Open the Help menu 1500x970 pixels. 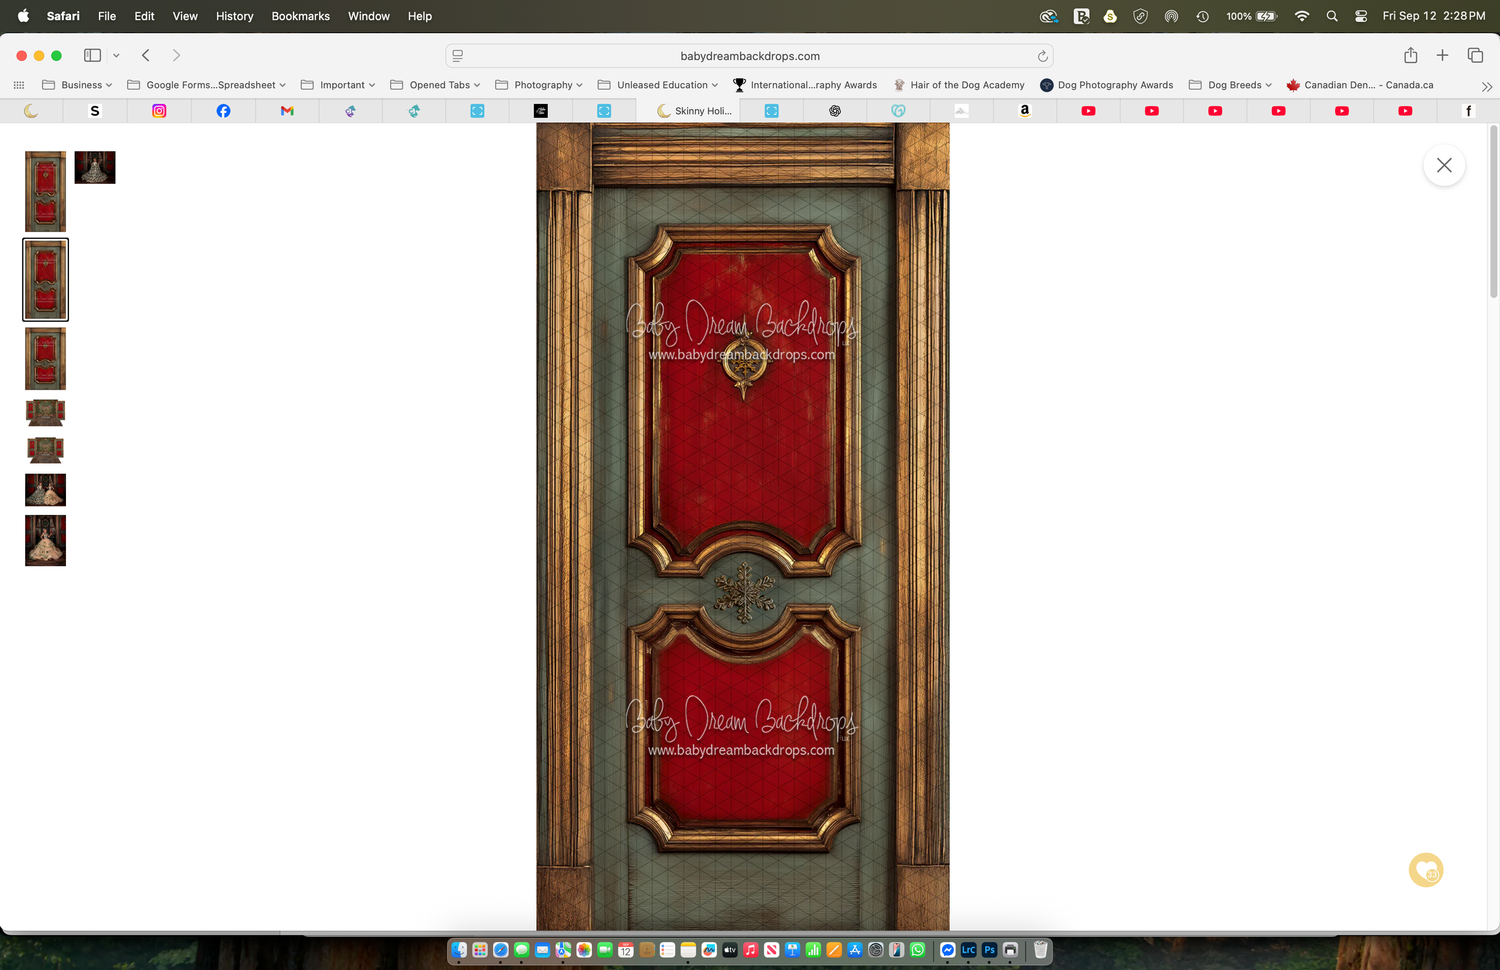pos(420,16)
